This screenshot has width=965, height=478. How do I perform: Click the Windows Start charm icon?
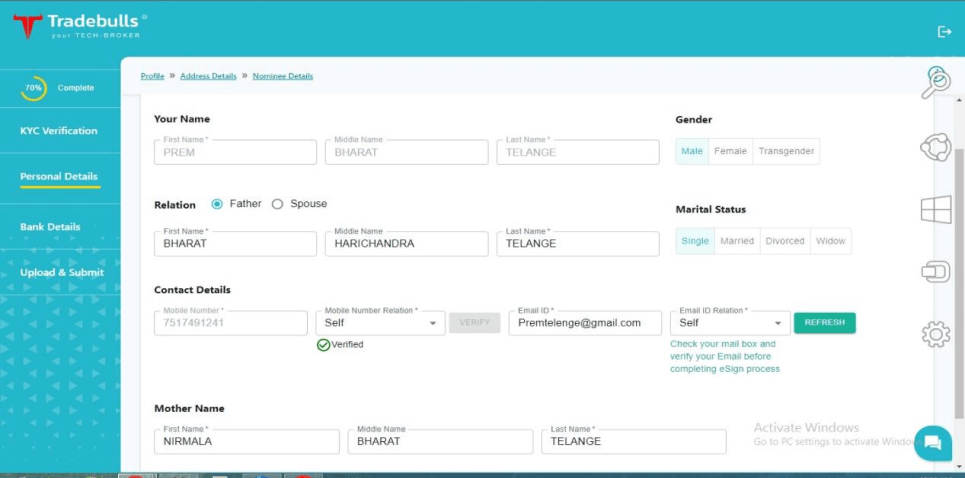[x=936, y=209]
